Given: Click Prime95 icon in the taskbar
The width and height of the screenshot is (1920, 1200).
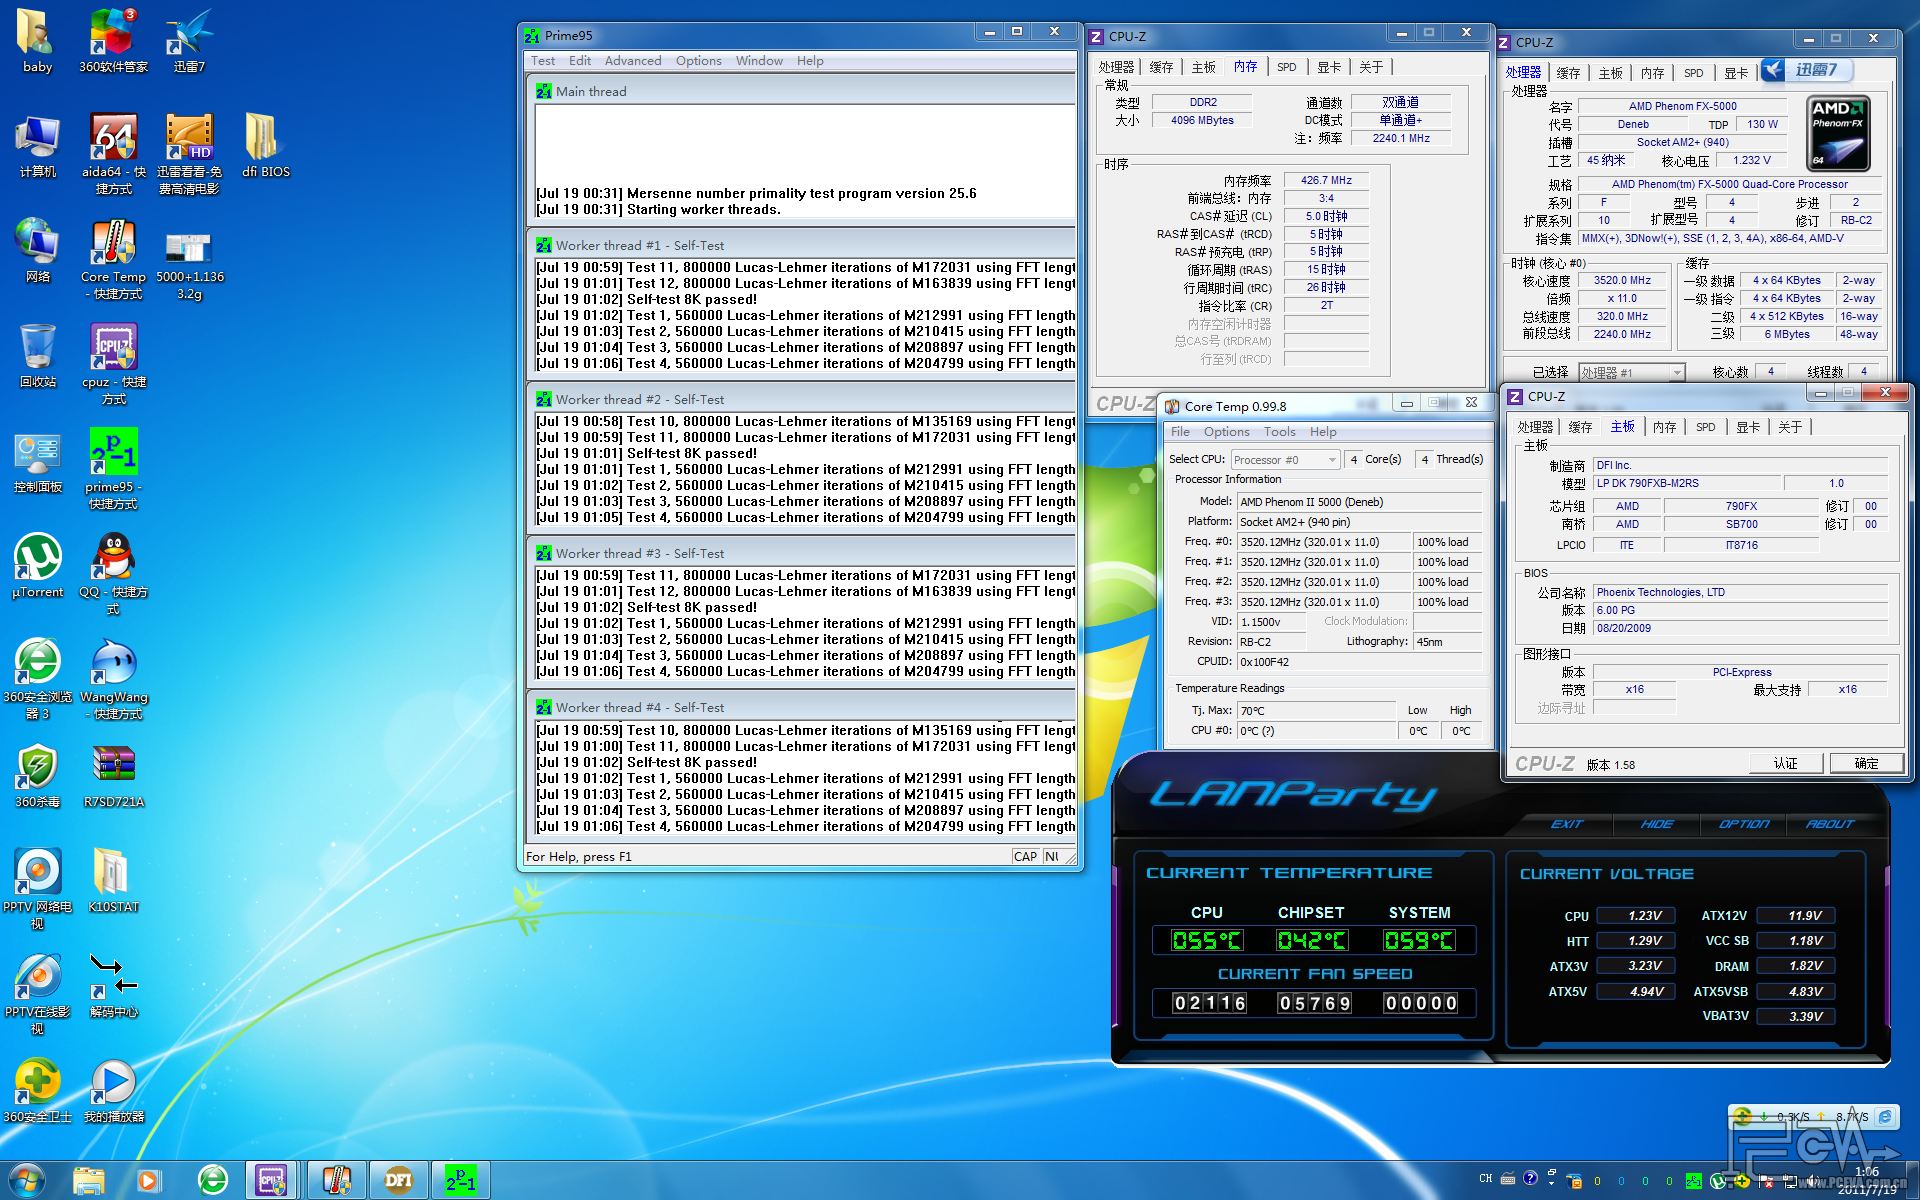Looking at the screenshot, I should click(461, 1180).
